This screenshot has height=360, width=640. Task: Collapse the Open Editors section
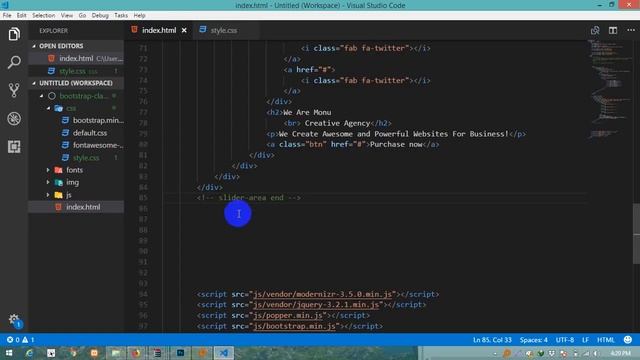click(x=76, y=46)
